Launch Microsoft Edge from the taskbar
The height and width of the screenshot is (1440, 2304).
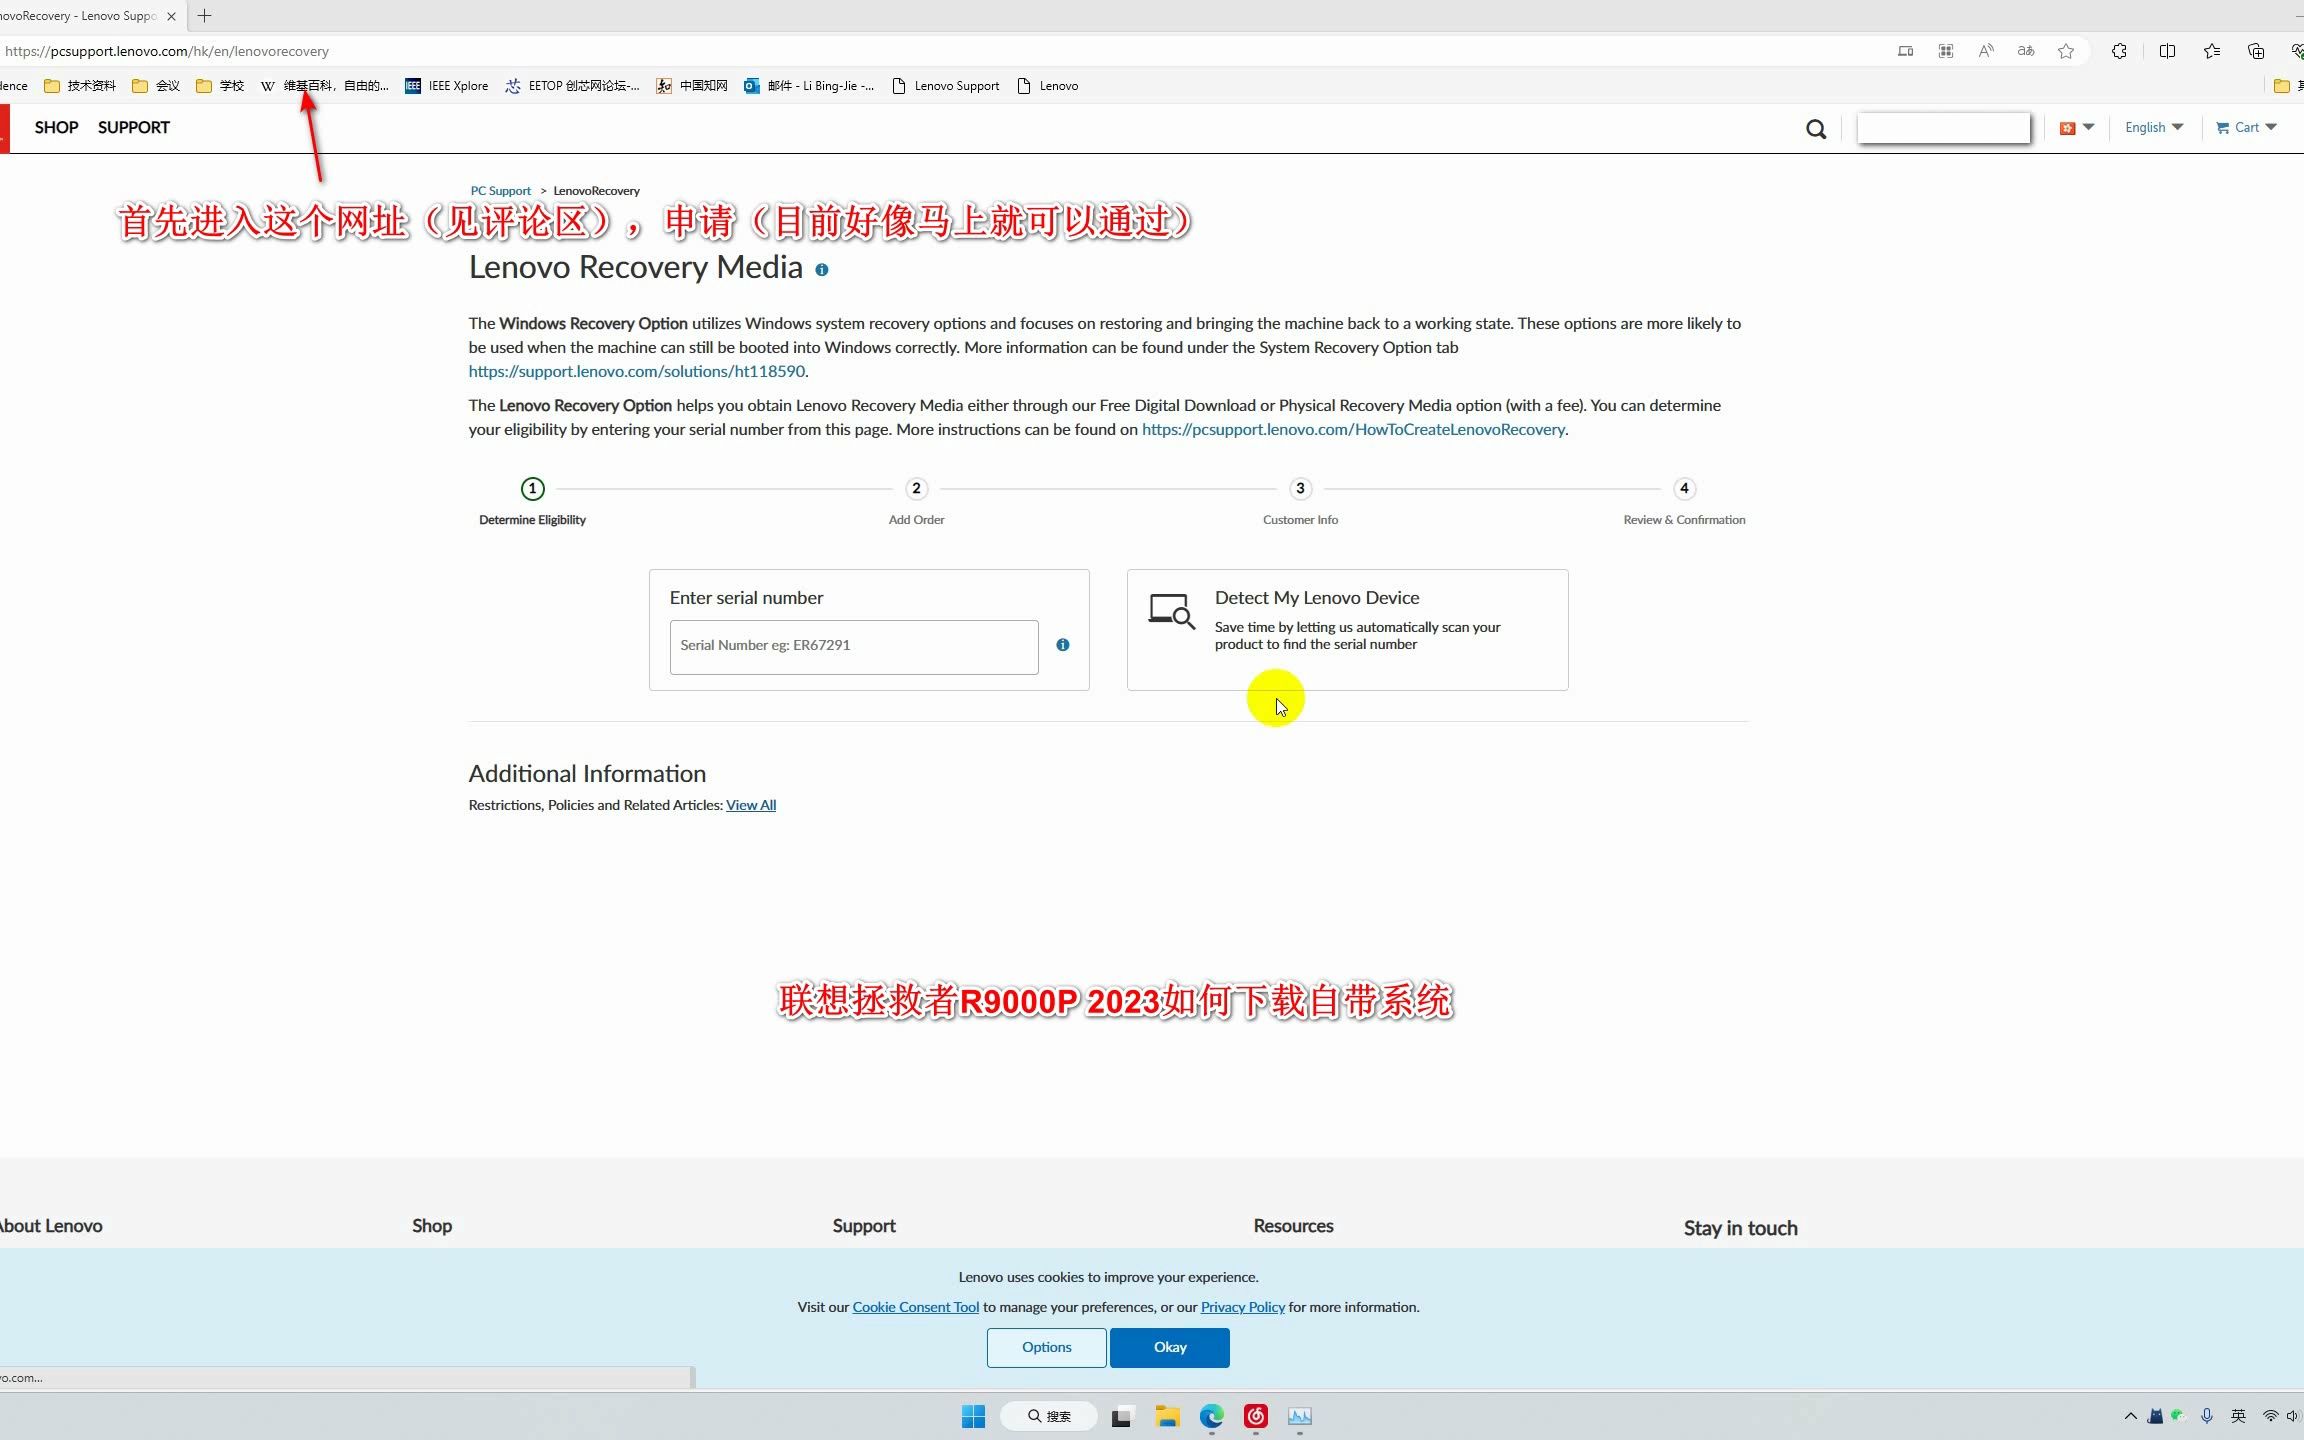point(1210,1416)
